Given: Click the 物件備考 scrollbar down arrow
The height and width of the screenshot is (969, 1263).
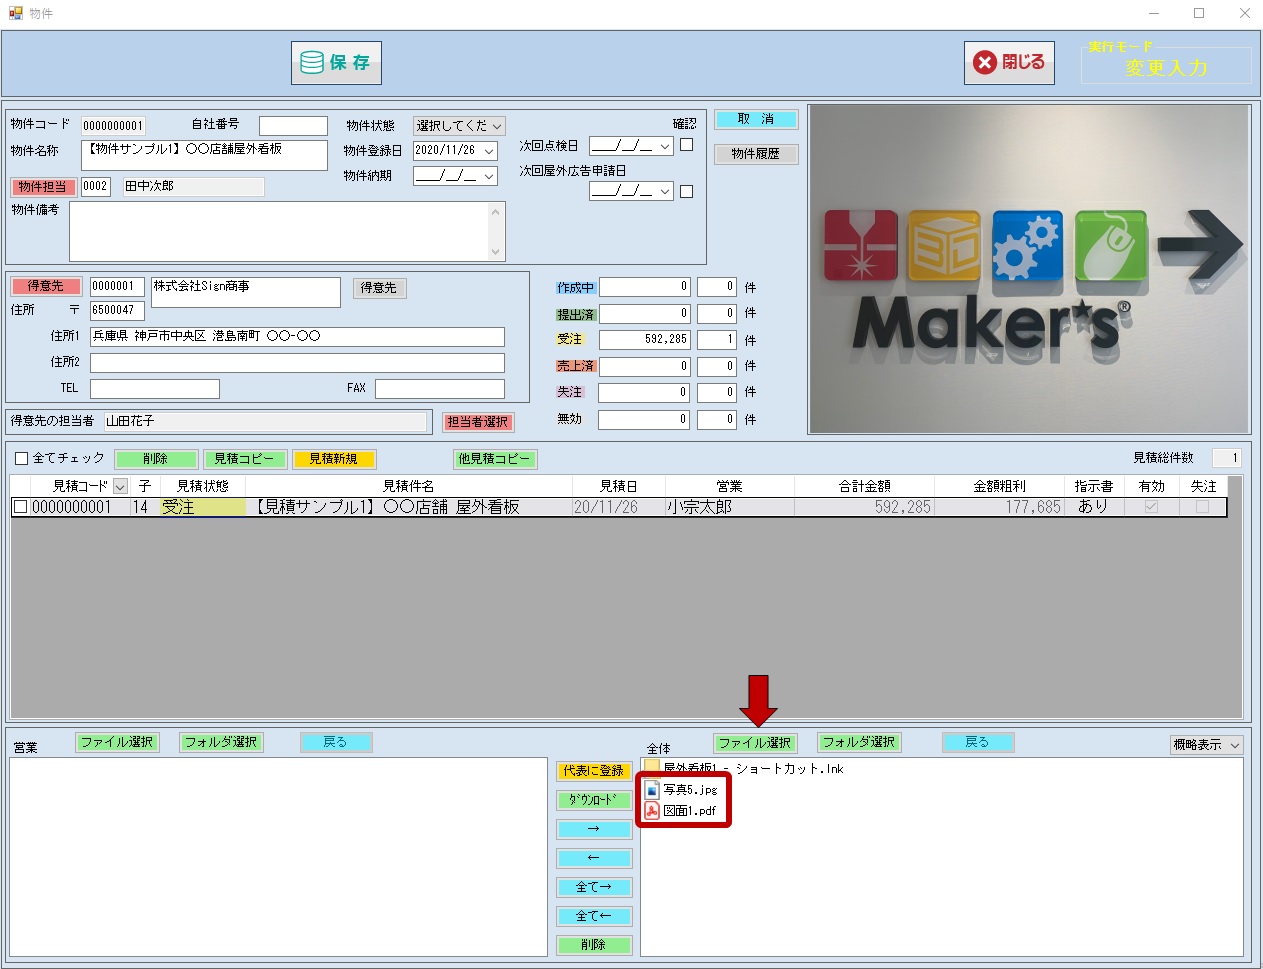Looking at the screenshot, I should click(496, 252).
